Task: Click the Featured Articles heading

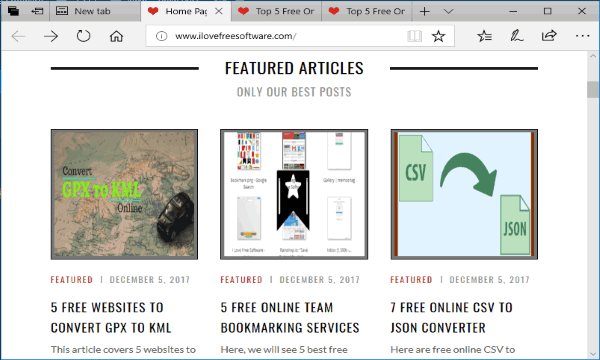Action: [x=294, y=68]
